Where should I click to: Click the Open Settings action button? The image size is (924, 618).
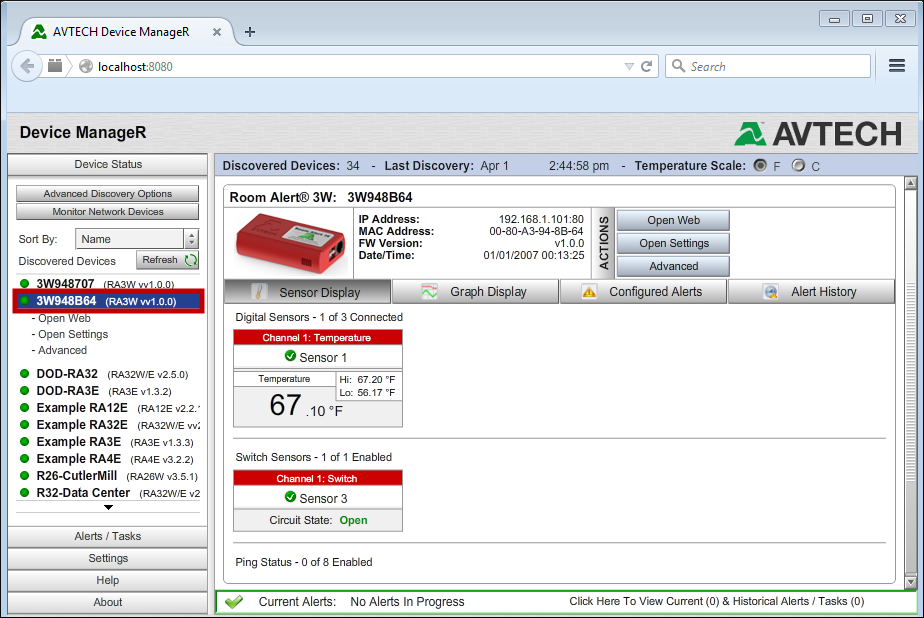pyautogui.click(x=673, y=243)
